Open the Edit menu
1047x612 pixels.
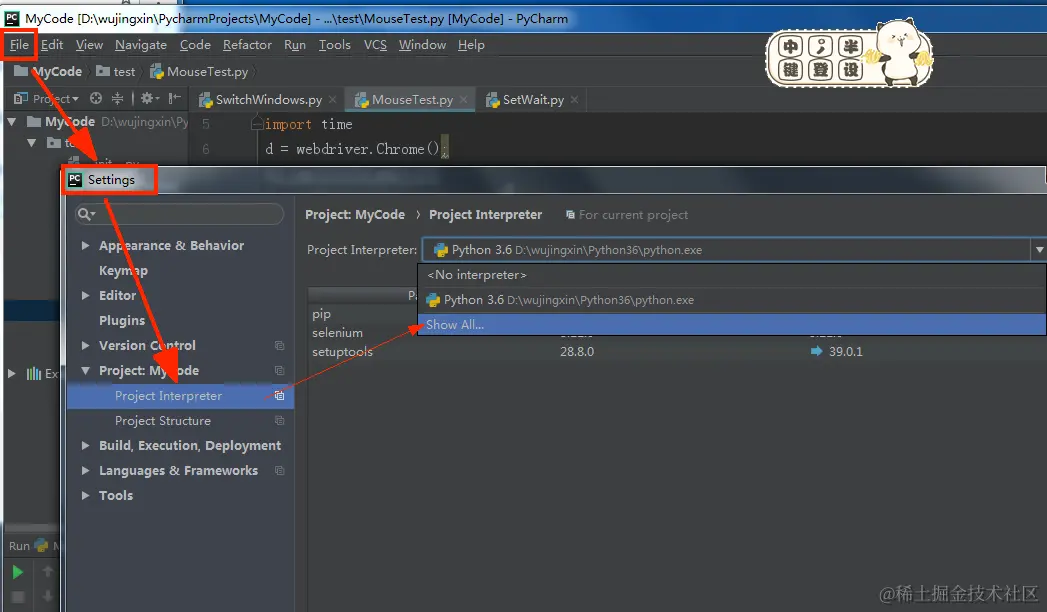point(51,45)
